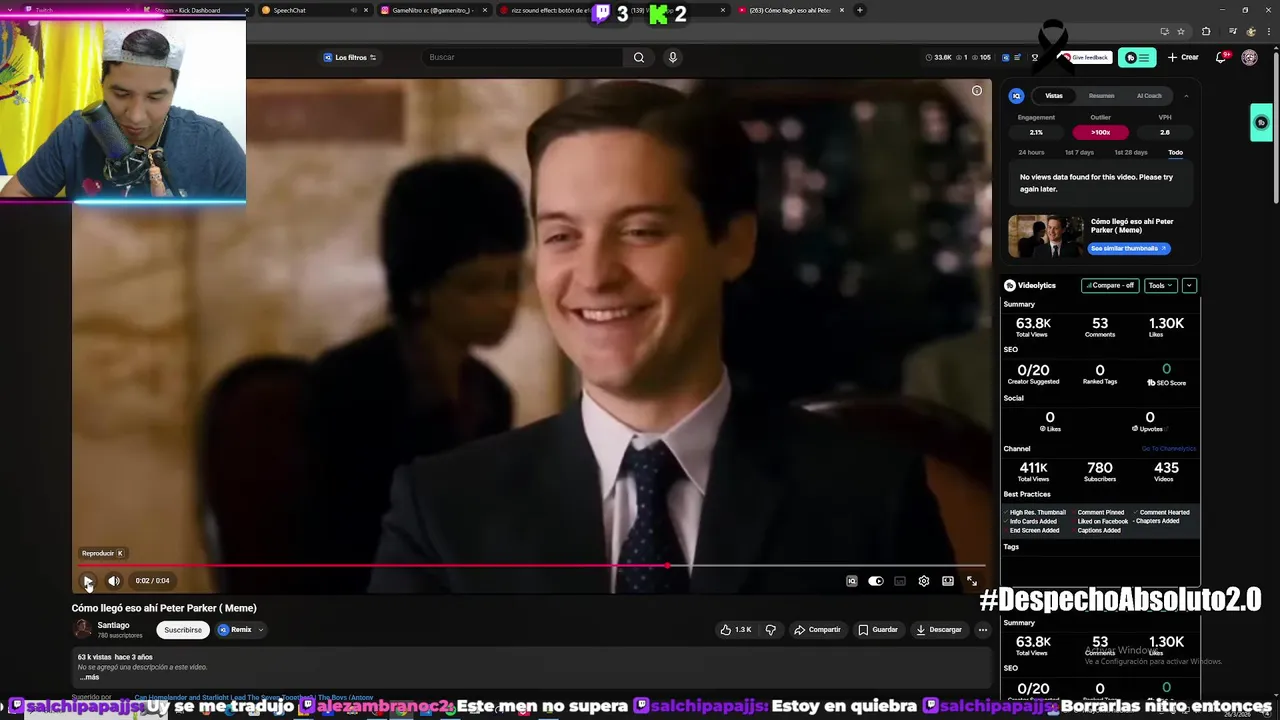This screenshot has height=720, width=1280.
Task: Expand the dropdown arrow beside Remix
Action: point(261,630)
